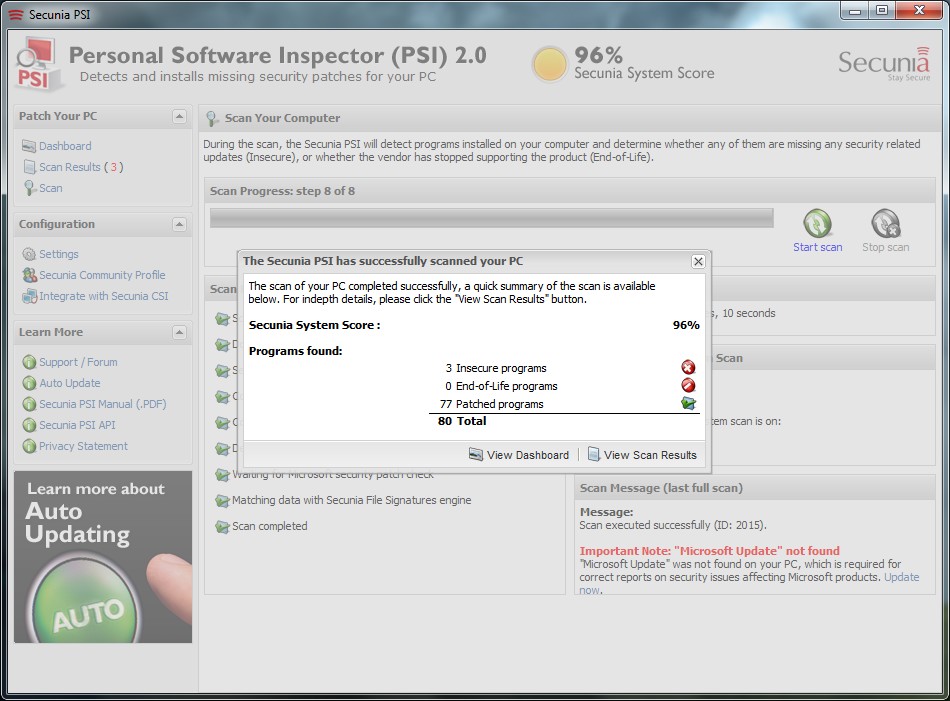Click the '80 Total' row text

tap(462, 421)
